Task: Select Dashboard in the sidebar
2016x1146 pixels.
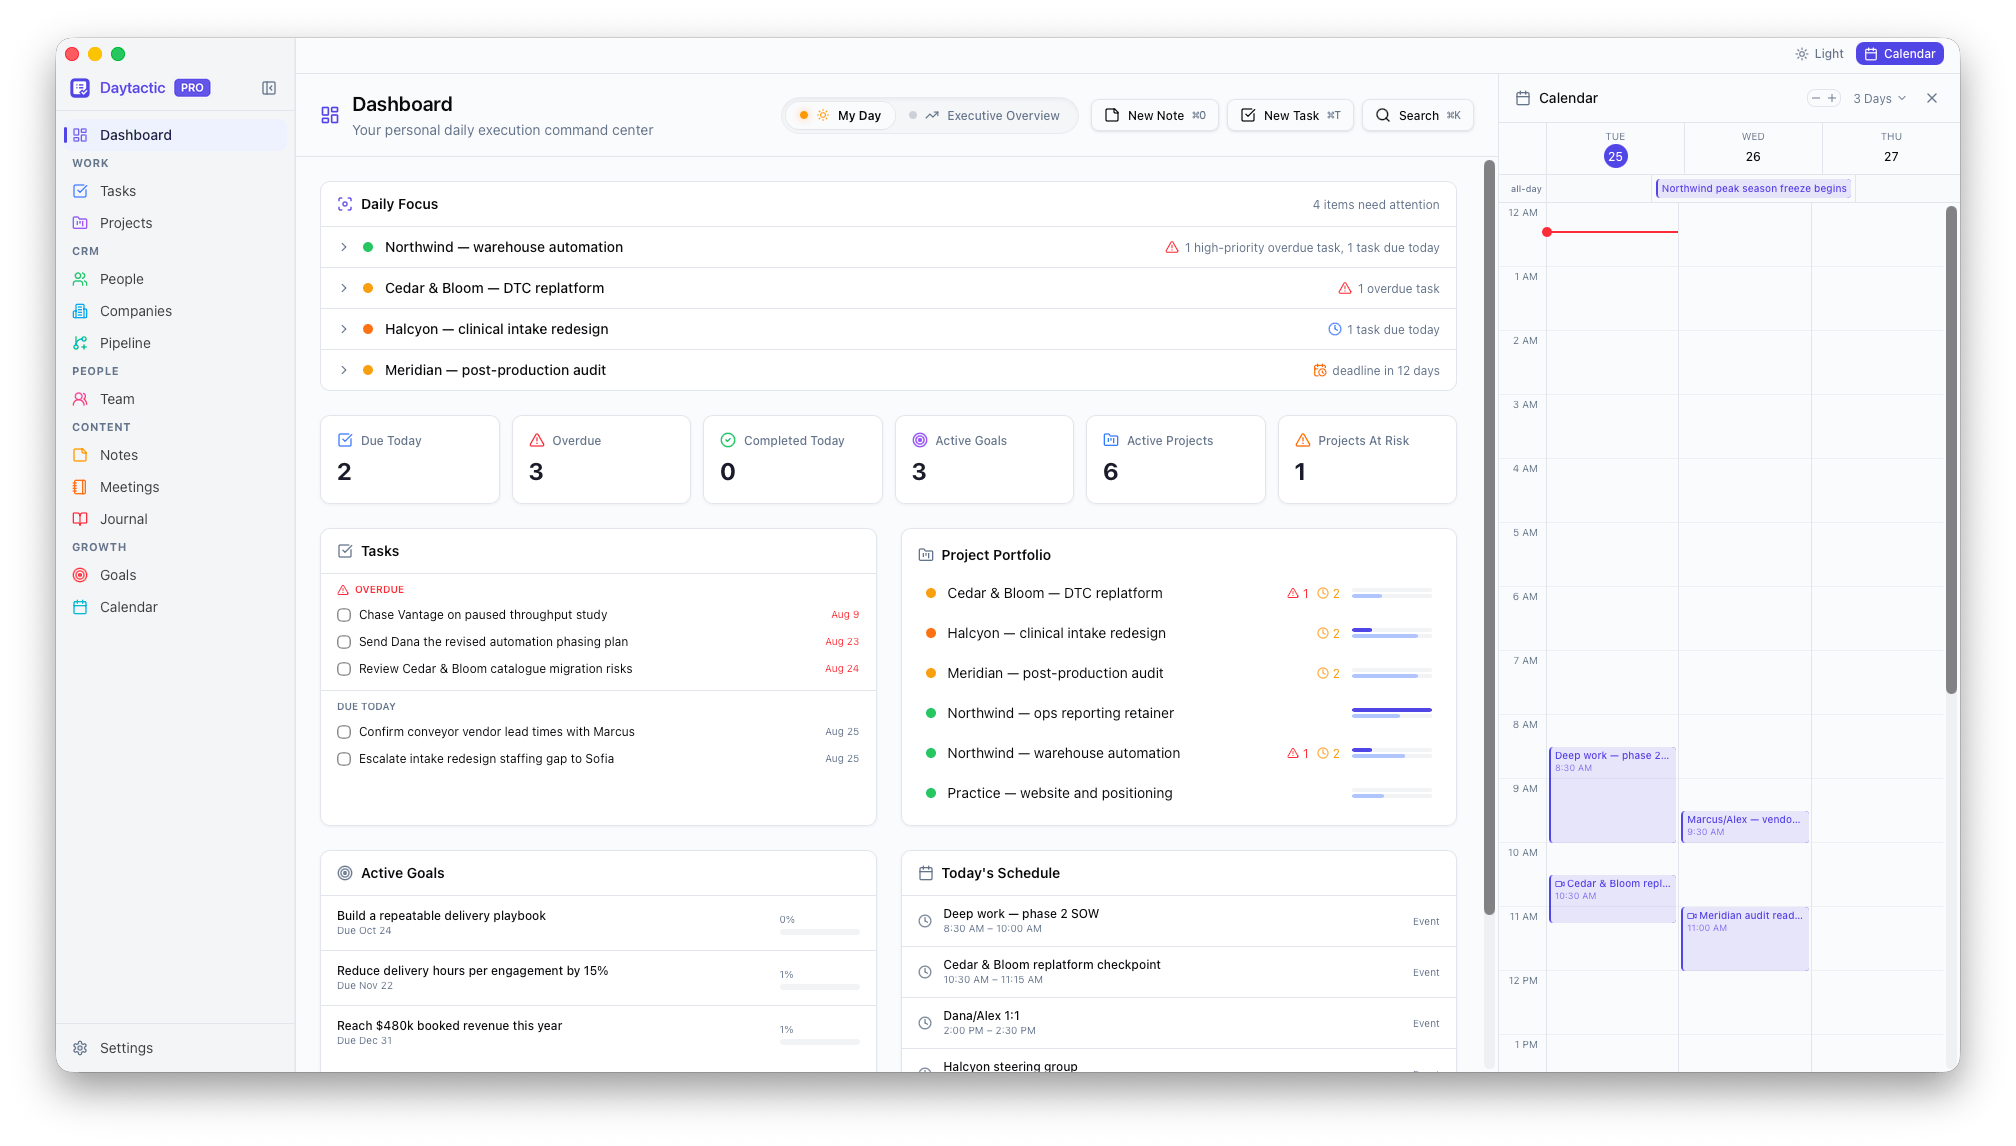Action: (x=175, y=135)
